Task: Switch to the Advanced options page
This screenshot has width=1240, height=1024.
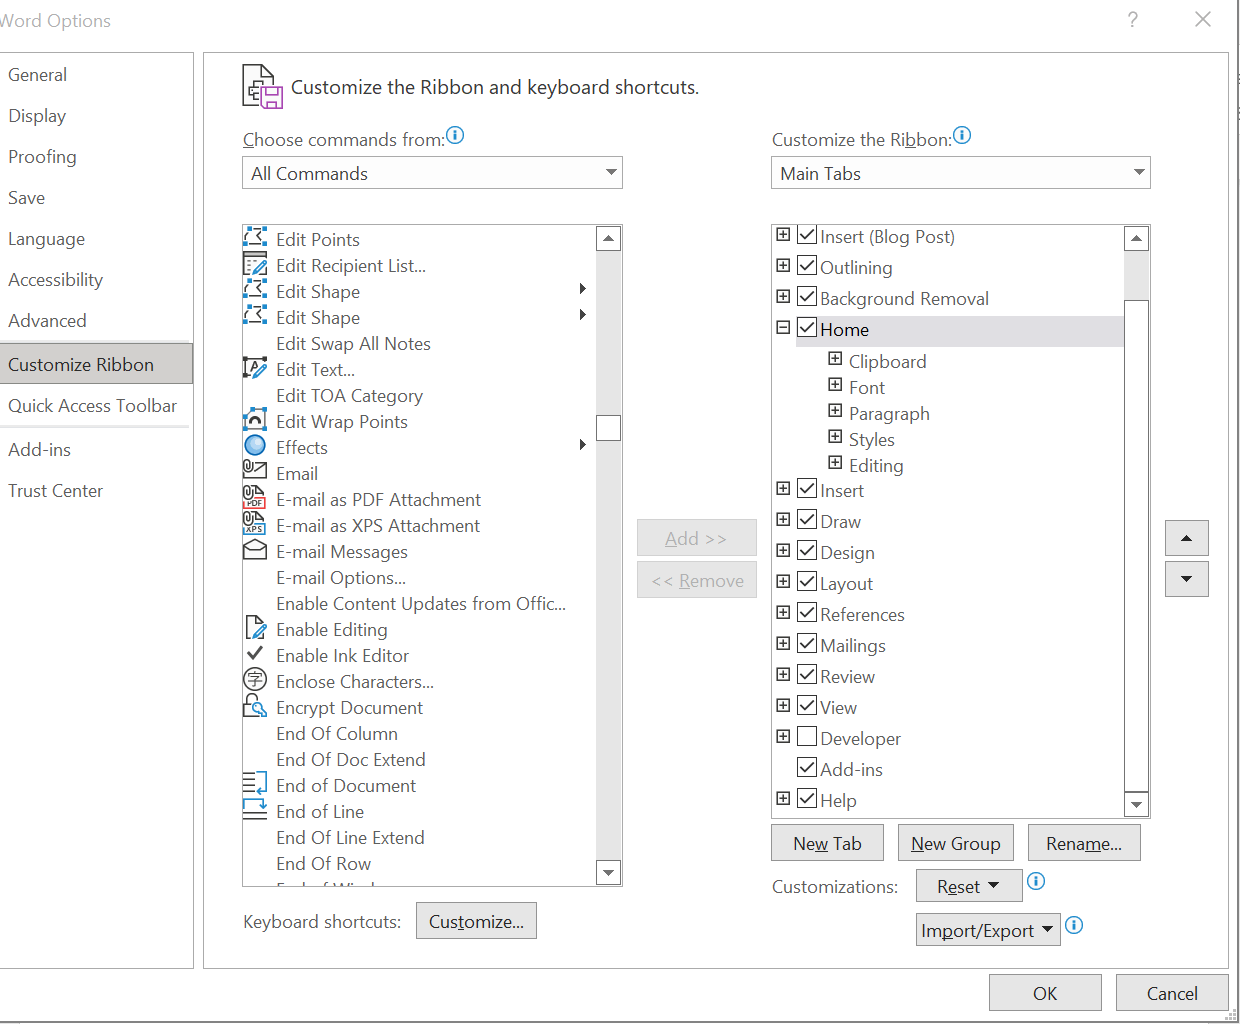Action: (x=96, y=321)
